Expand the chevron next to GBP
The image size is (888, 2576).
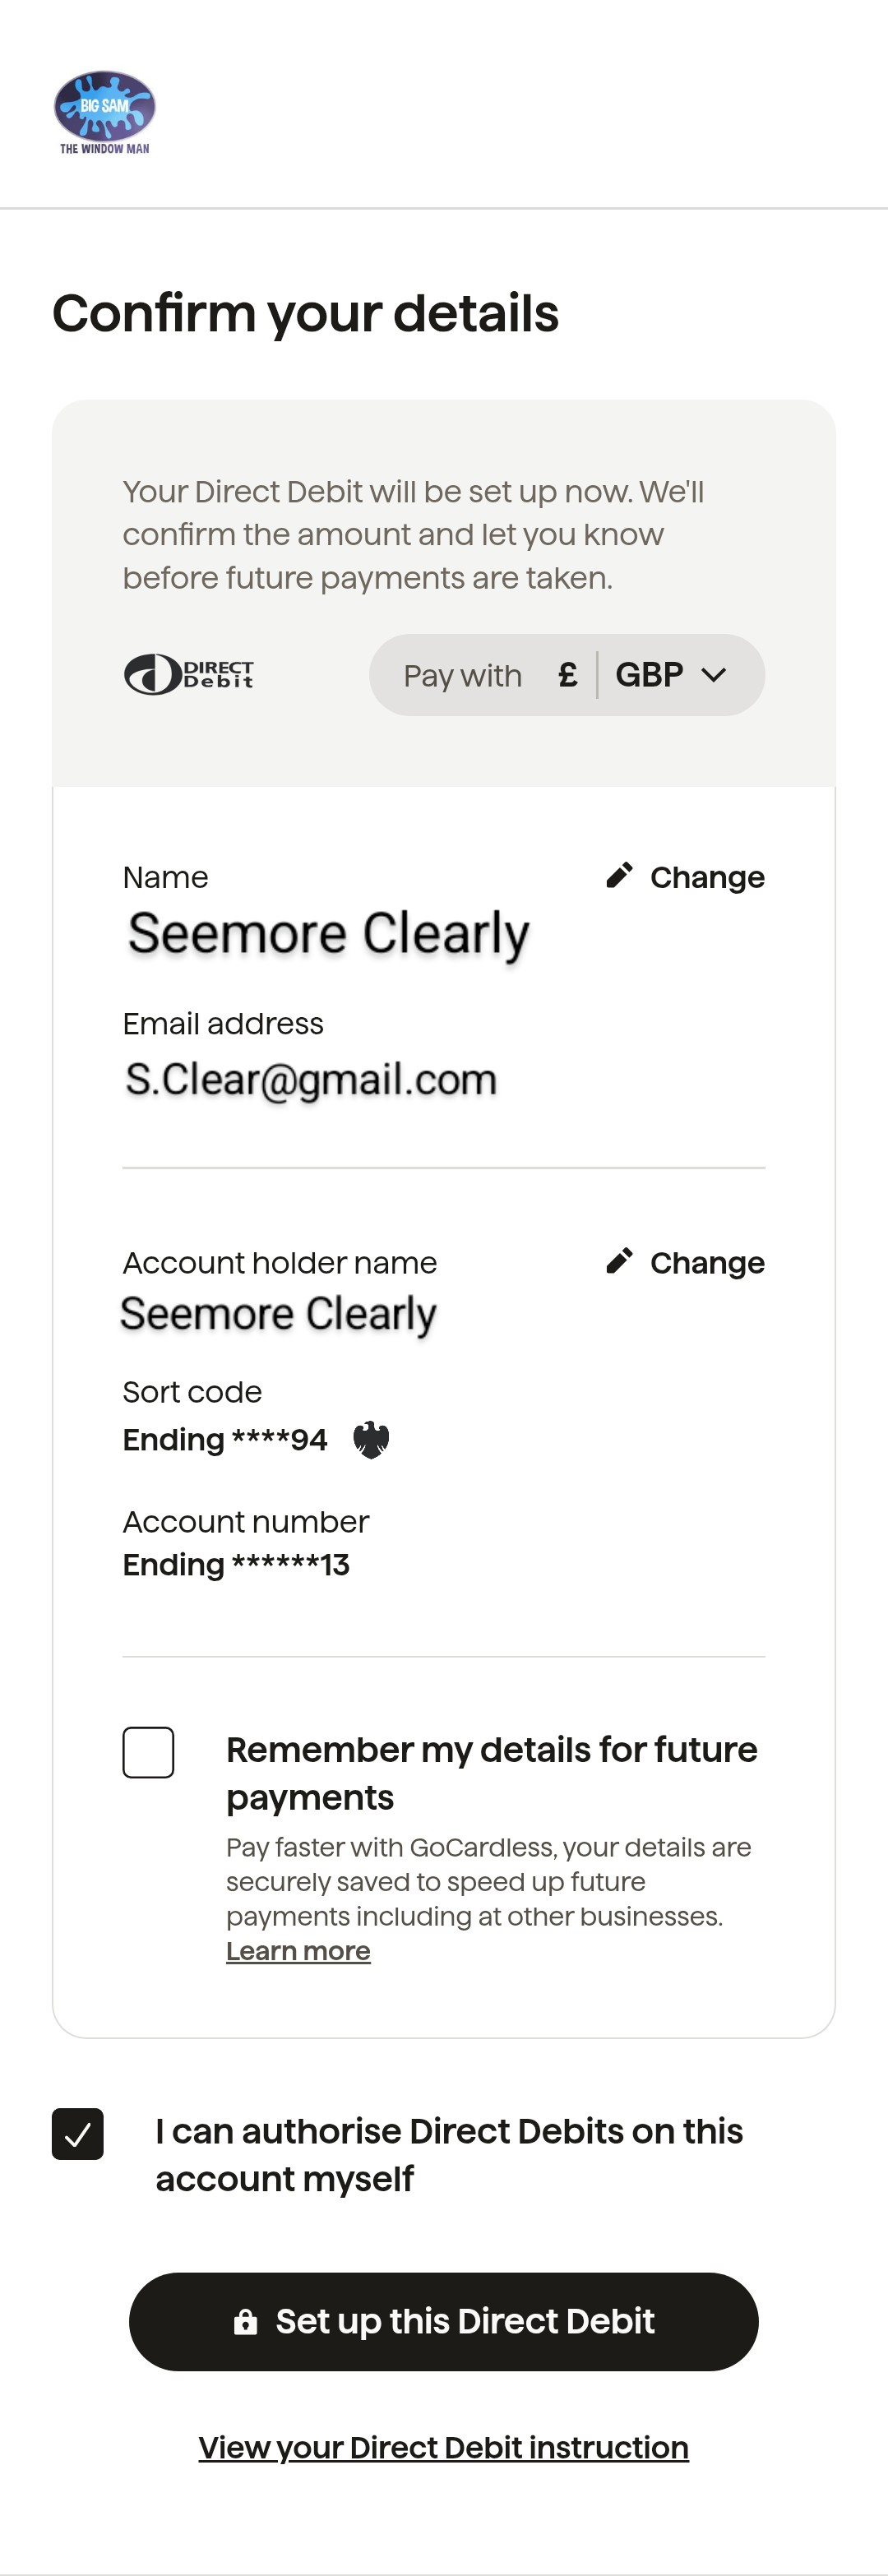[714, 675]
